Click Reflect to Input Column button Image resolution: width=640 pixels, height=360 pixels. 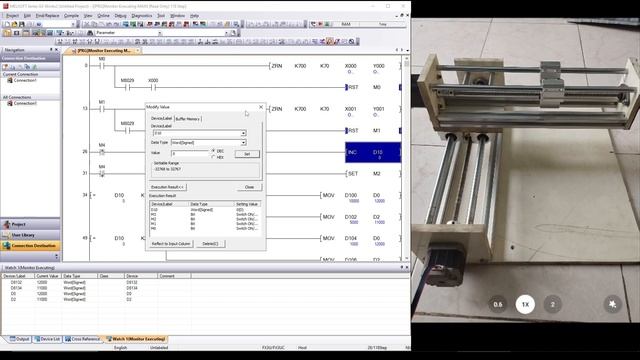coord(171,244)
